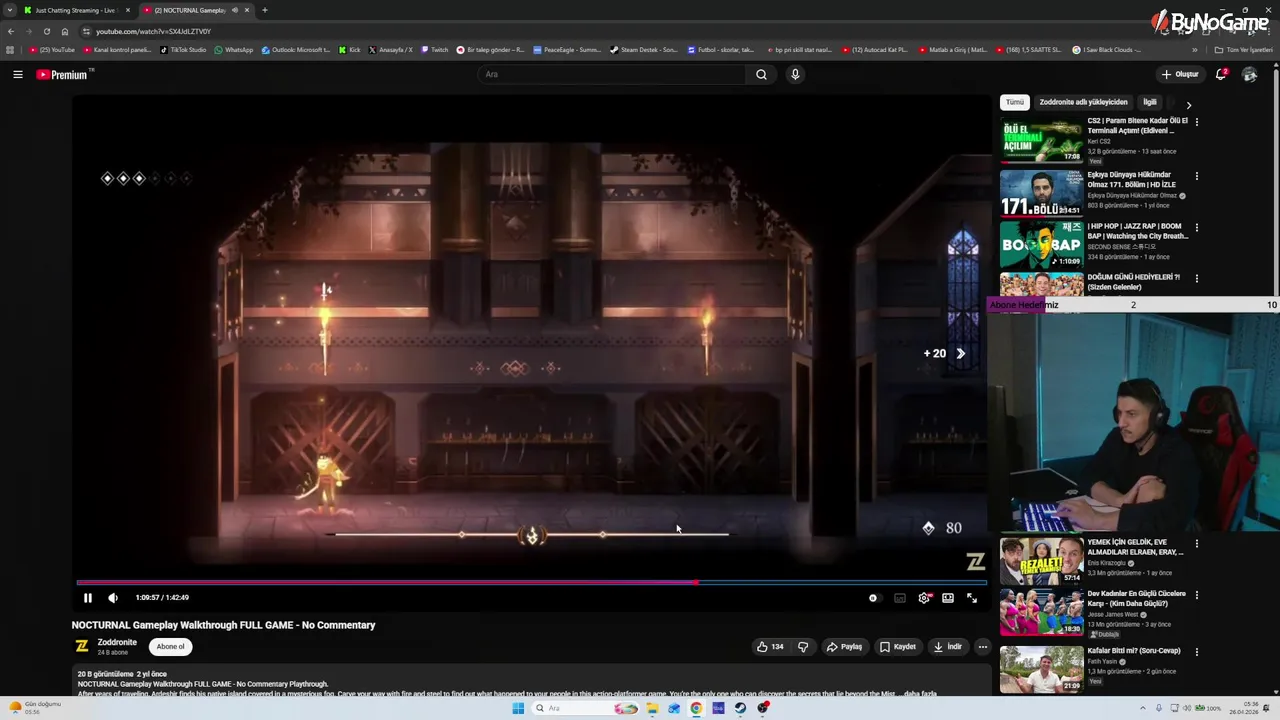Expand the description with daha fazla
The width and height of the screenshot is (1280, 720).
[922, 693]
